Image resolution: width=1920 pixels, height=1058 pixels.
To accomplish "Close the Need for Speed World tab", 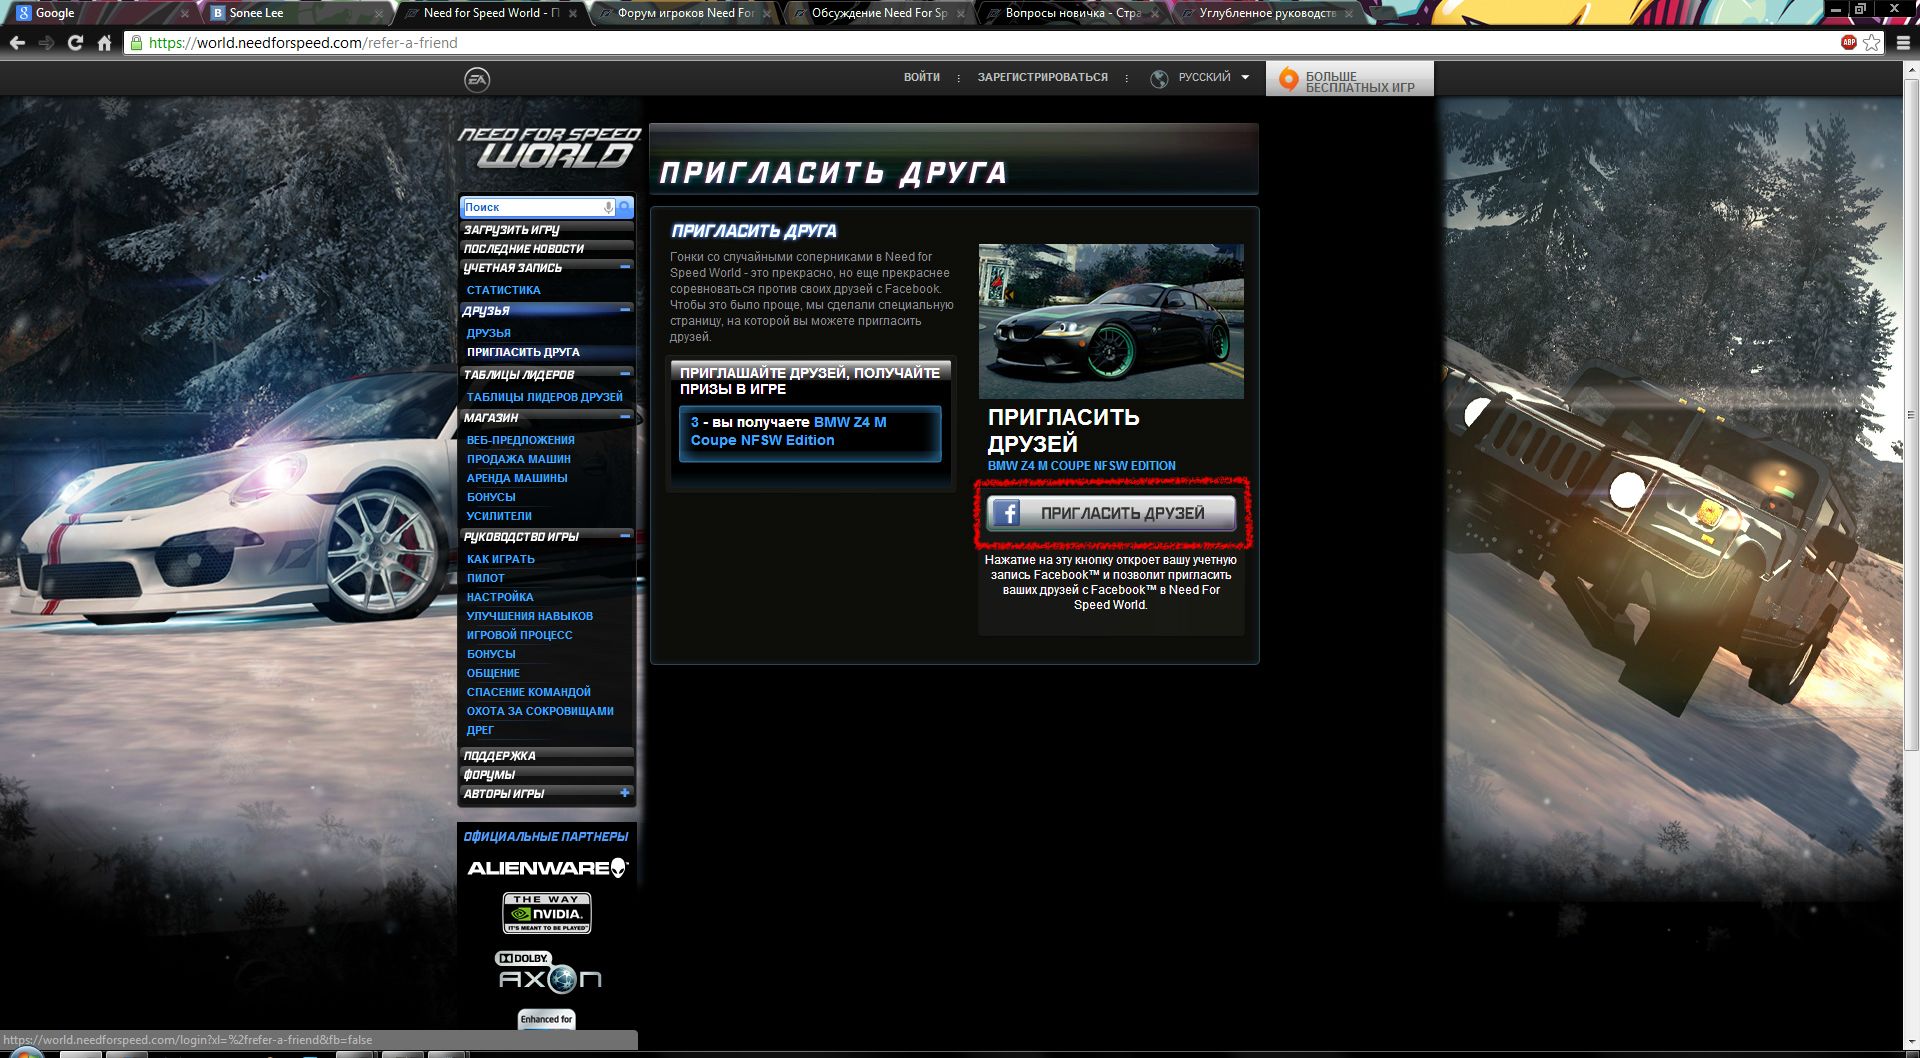I will 572,14.
